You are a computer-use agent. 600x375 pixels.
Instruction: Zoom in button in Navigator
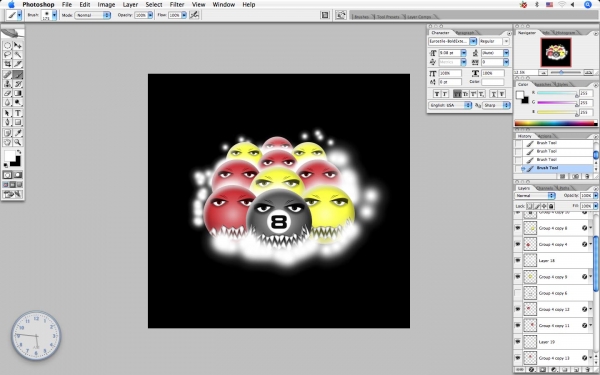click(x=589, y=72)
